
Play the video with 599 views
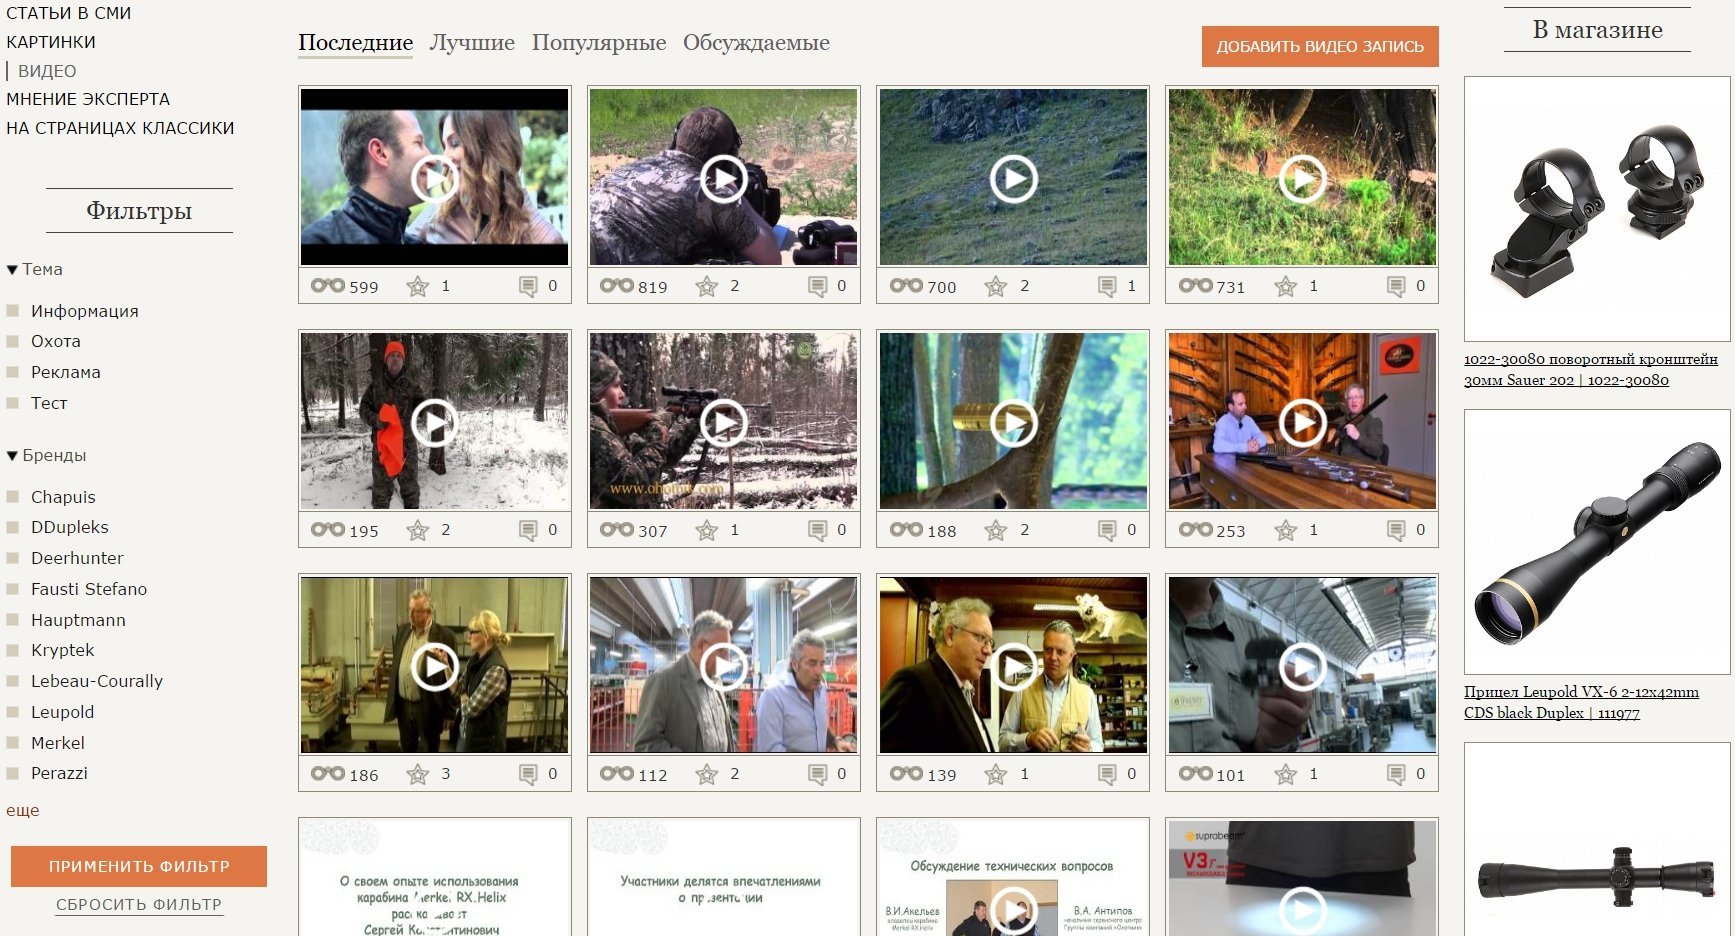(x=434, y=179)
